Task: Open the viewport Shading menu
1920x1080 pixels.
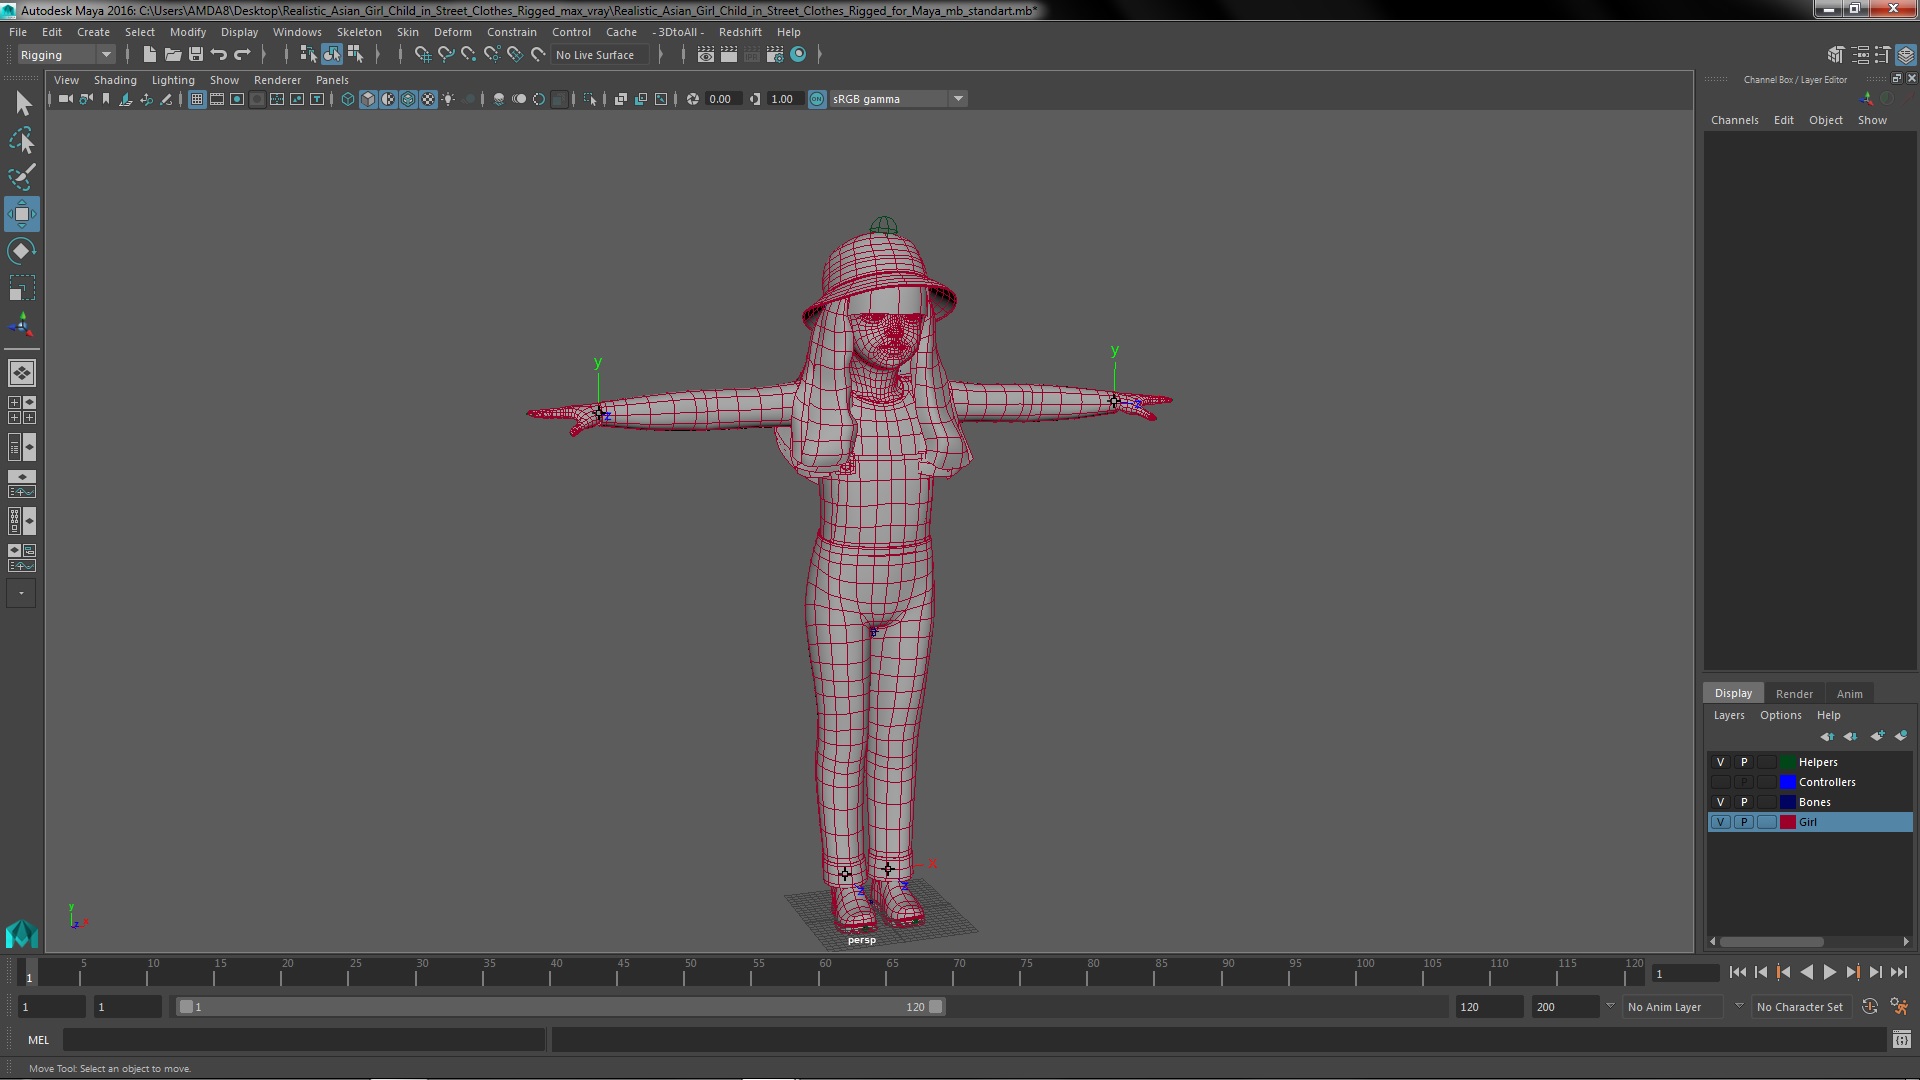Action: [115, 80]
